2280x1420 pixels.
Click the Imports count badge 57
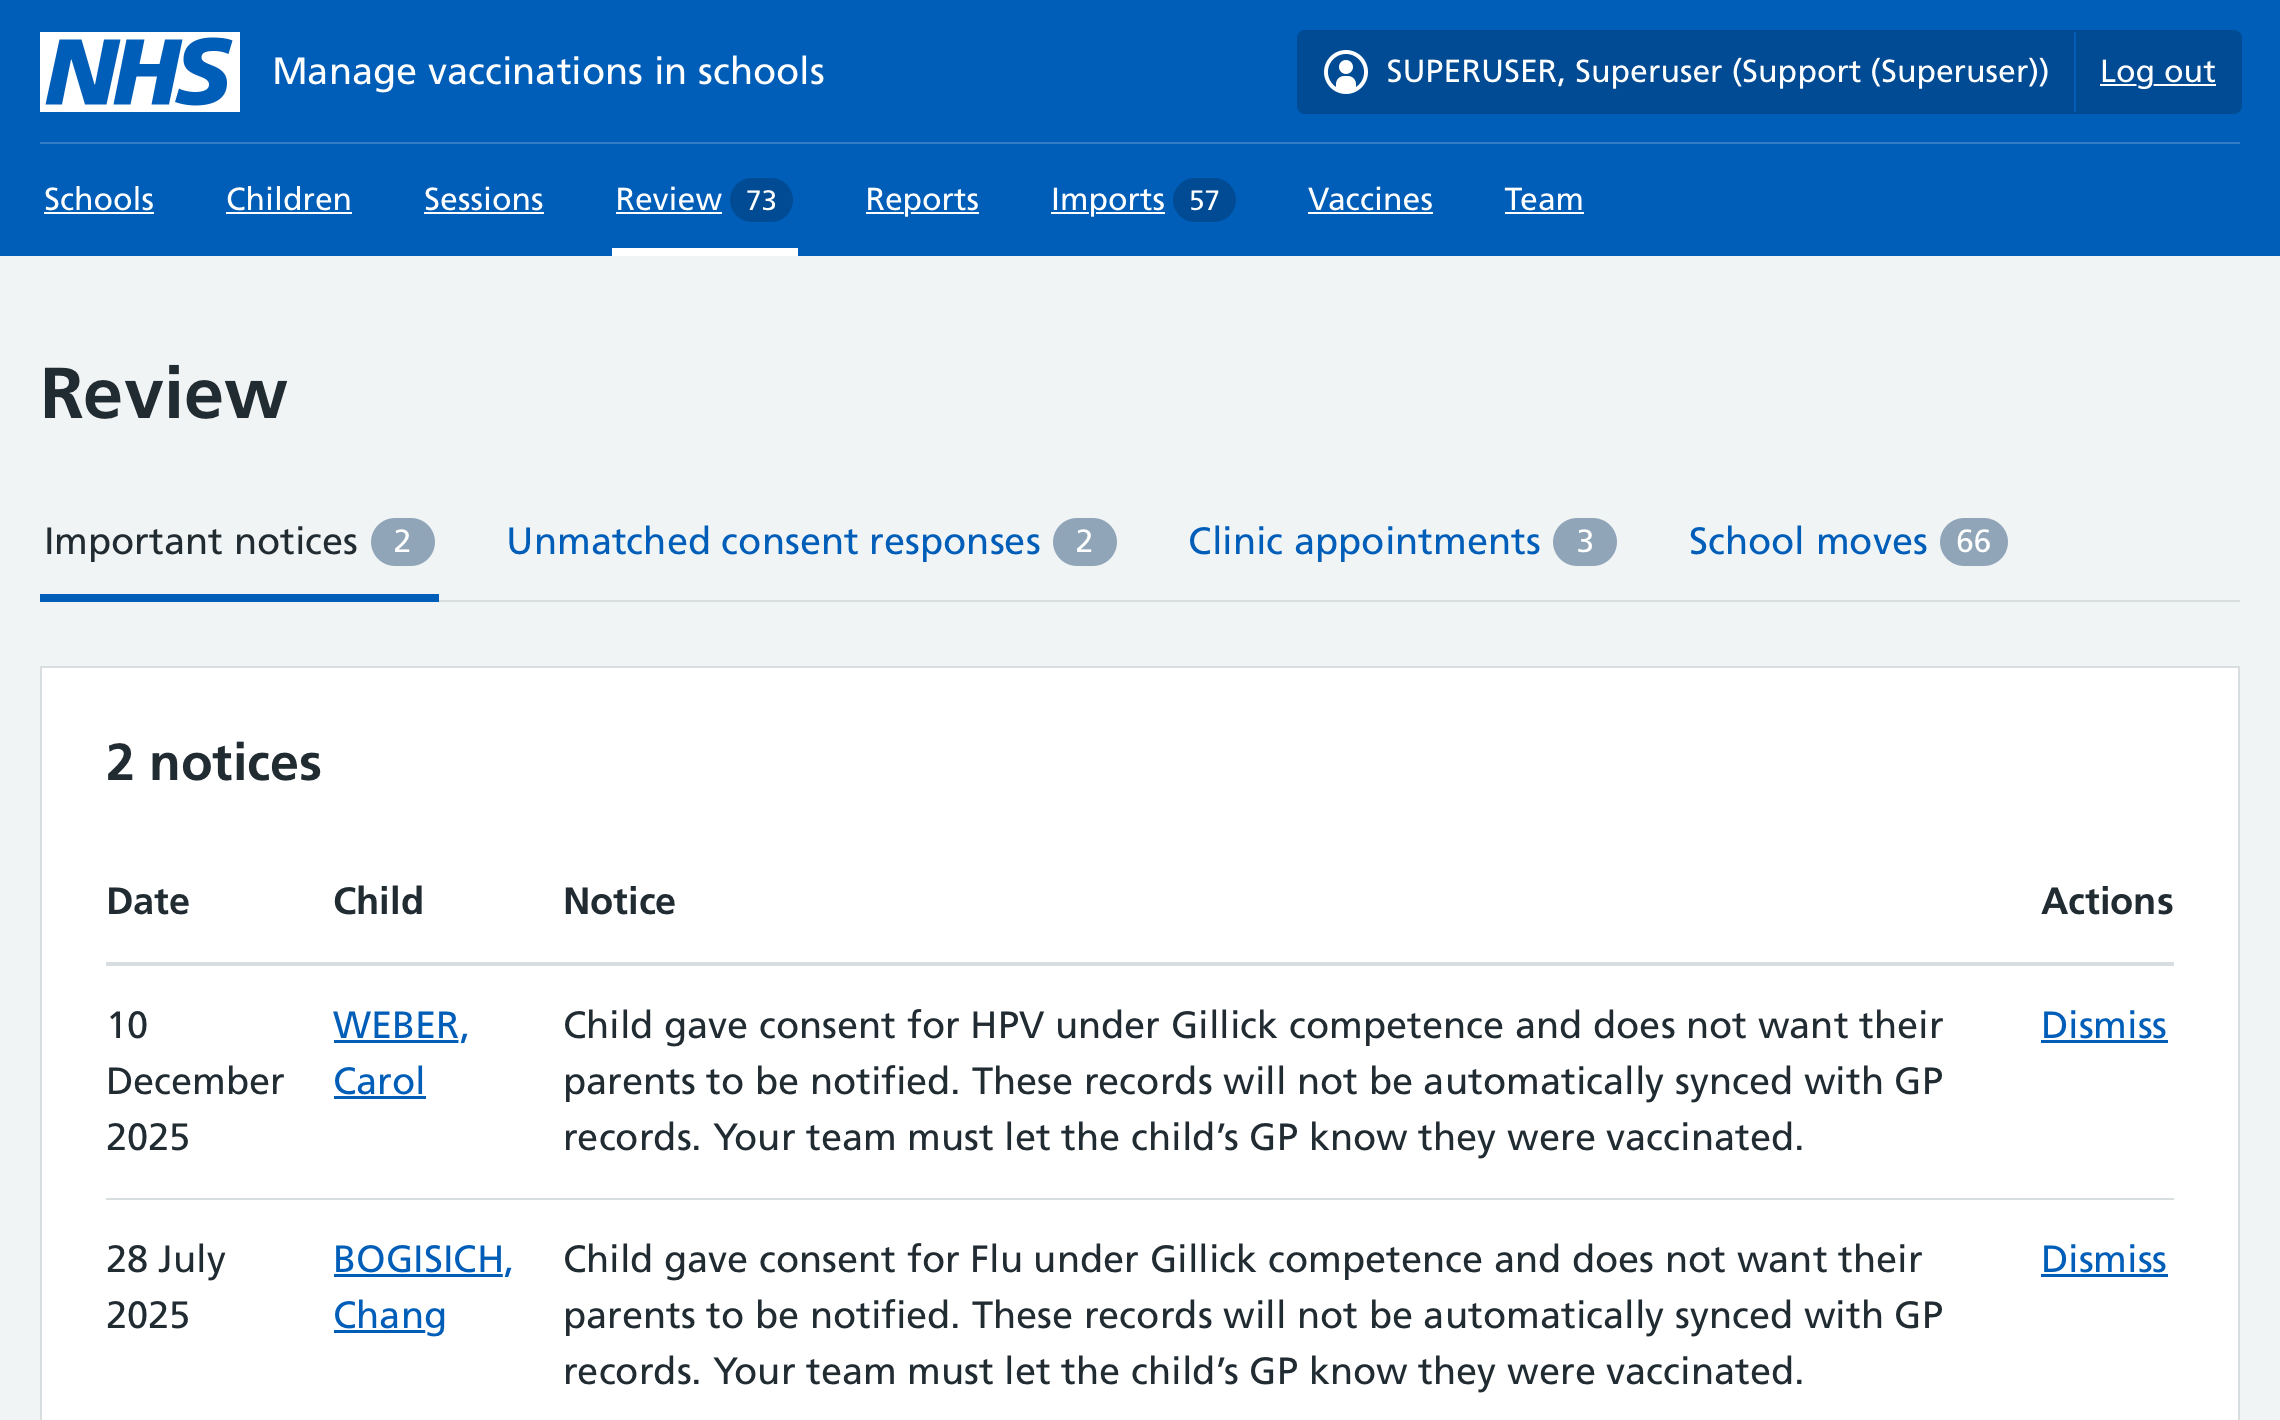point(1204,200)
